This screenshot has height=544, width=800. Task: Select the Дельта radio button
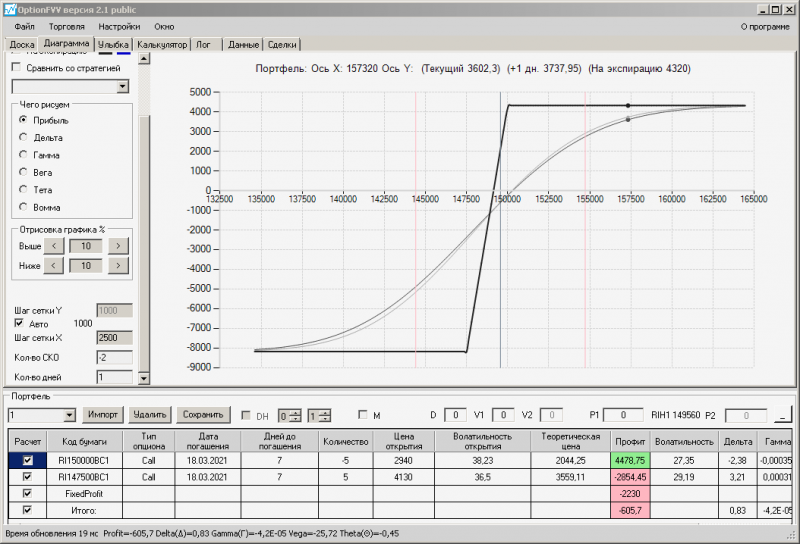[x=24, y=138]
